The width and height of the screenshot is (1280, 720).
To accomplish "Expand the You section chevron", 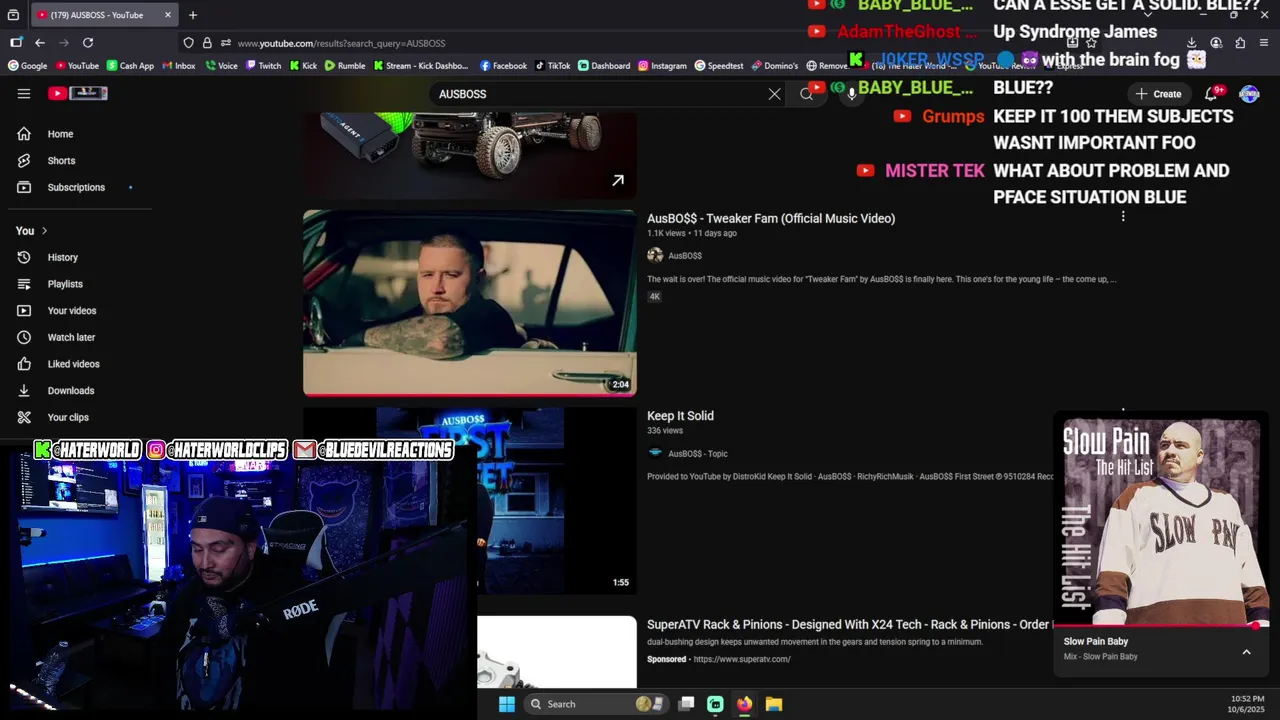I will [x=44, y=231].
